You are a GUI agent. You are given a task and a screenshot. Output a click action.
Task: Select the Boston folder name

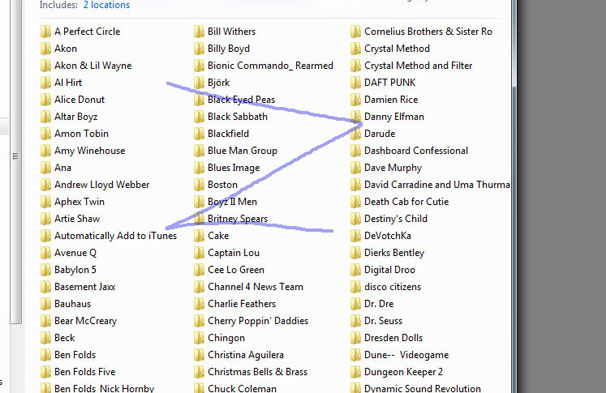tap(222, 185)
